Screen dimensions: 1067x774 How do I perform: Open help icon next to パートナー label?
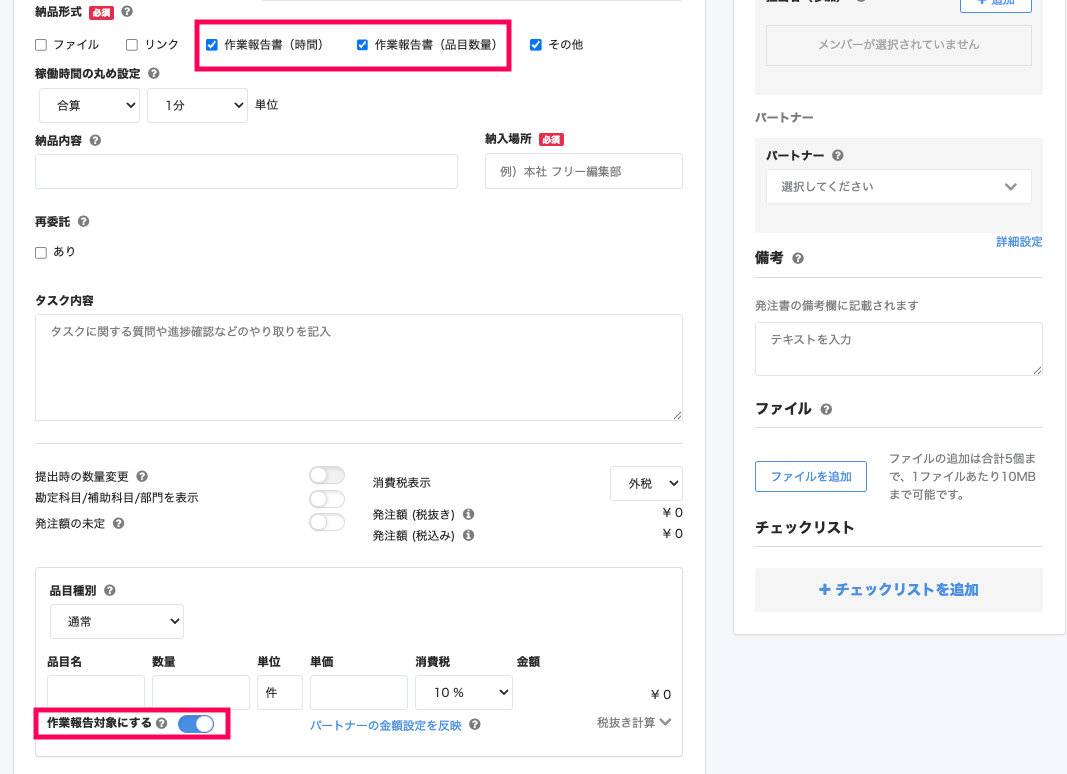click(838, 155)
